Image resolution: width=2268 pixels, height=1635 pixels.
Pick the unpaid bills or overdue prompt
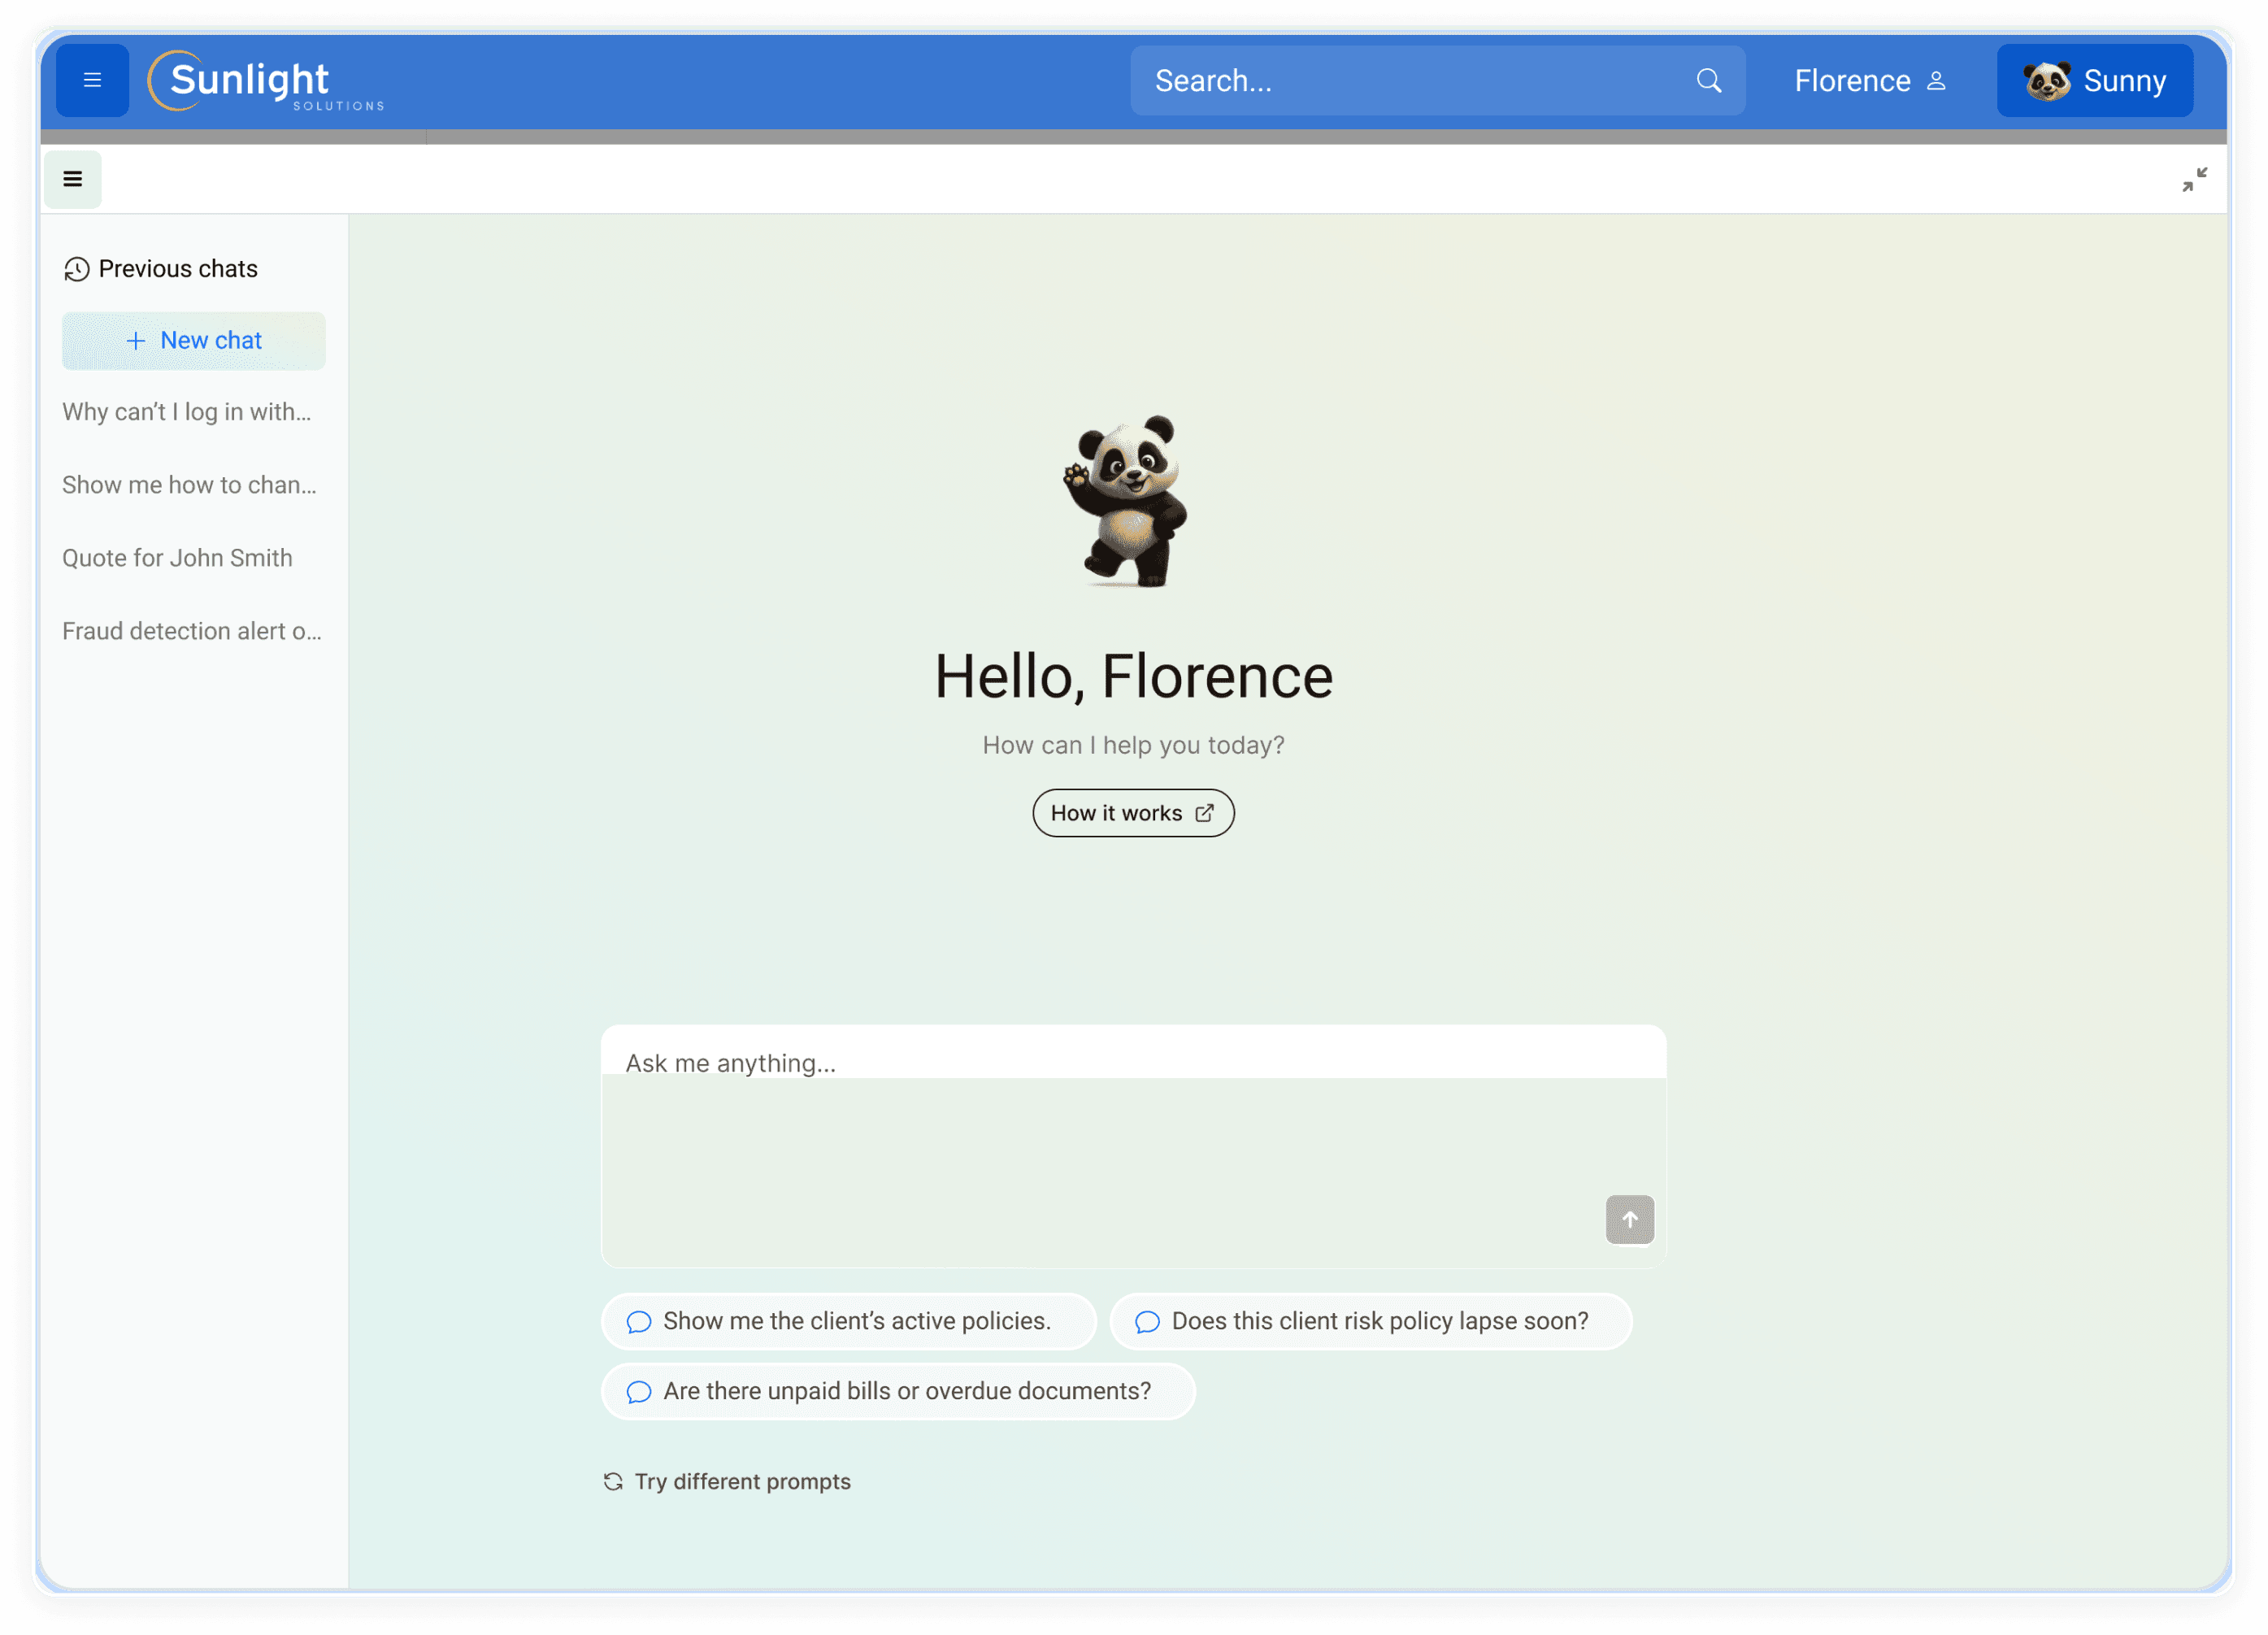click(x=897, y=1391)
